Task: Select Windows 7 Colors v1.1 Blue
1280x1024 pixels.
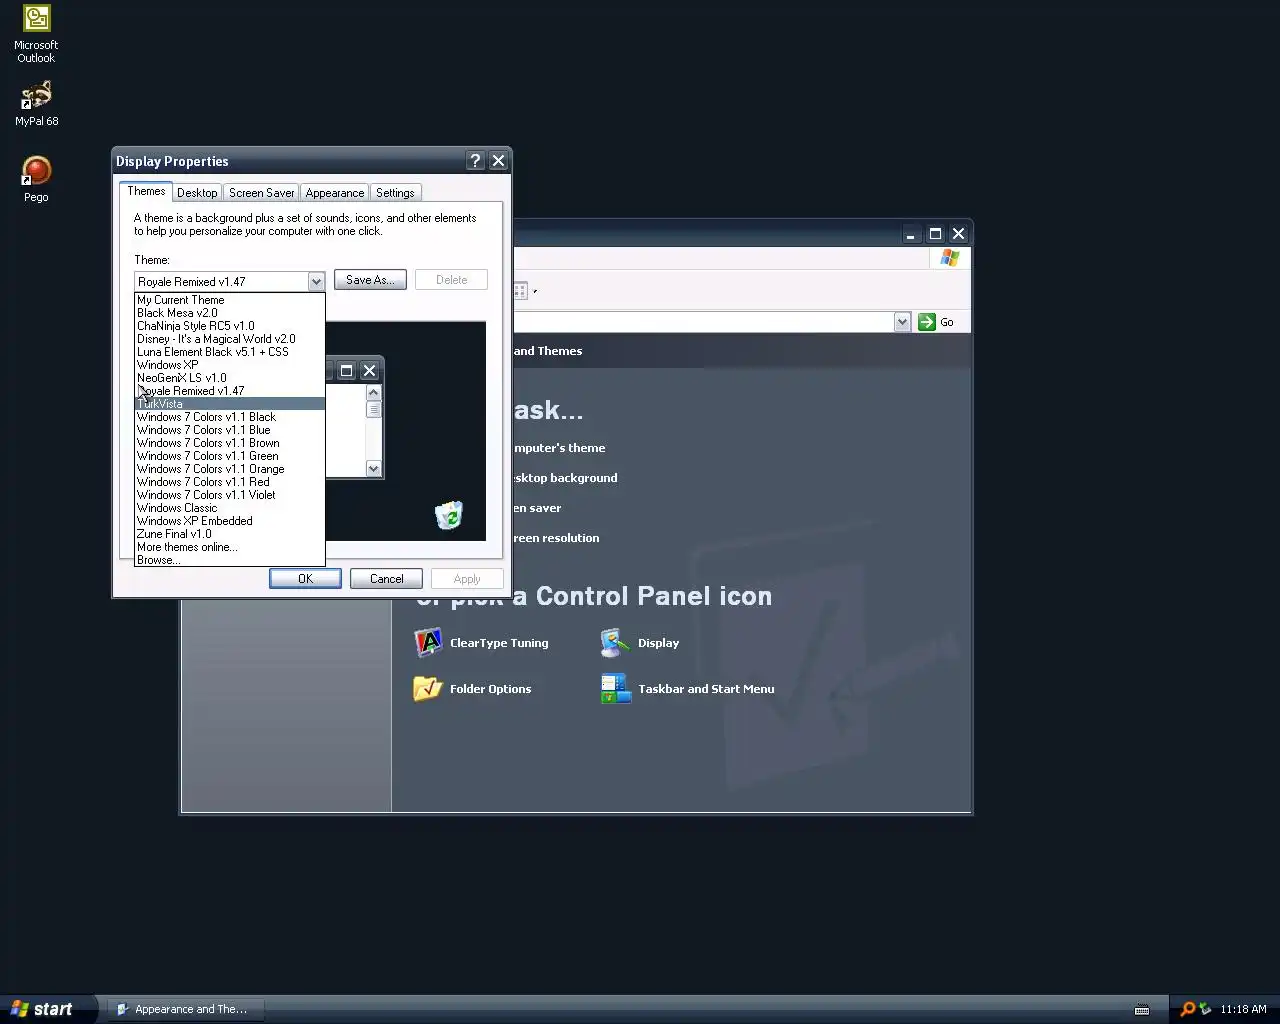Action: click(230, 430)
